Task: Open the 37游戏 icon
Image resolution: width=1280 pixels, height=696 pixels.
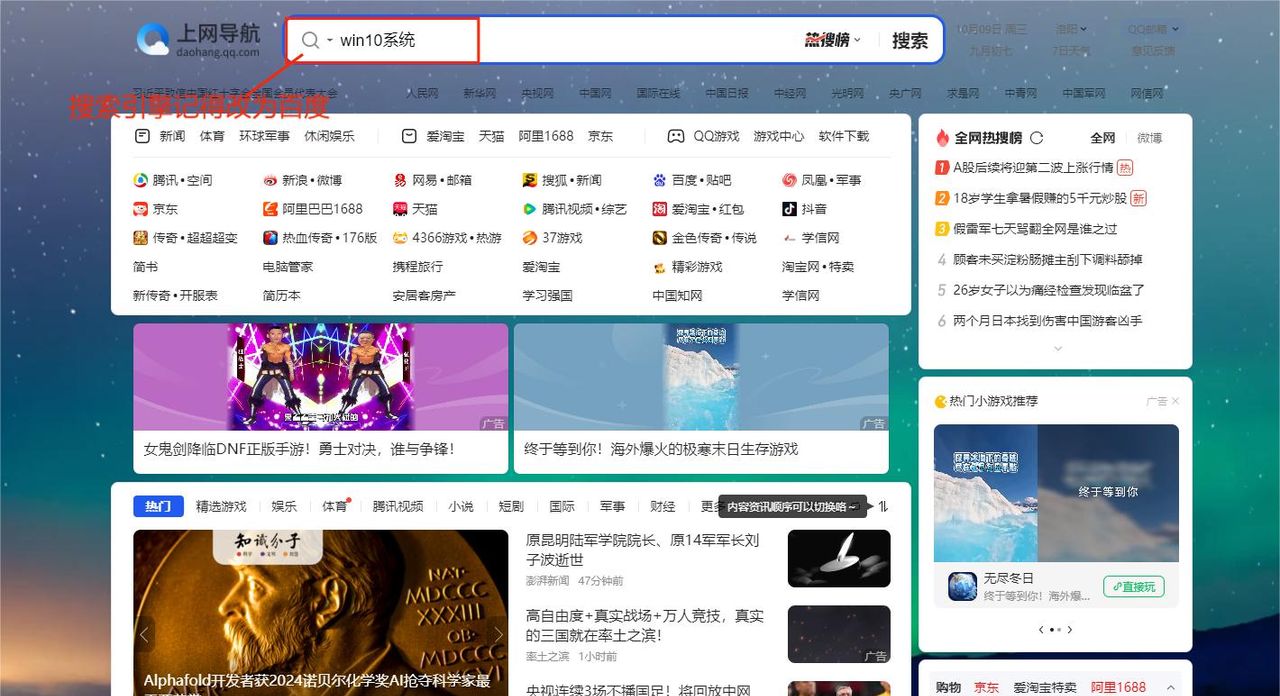Action: coord(530,238)
